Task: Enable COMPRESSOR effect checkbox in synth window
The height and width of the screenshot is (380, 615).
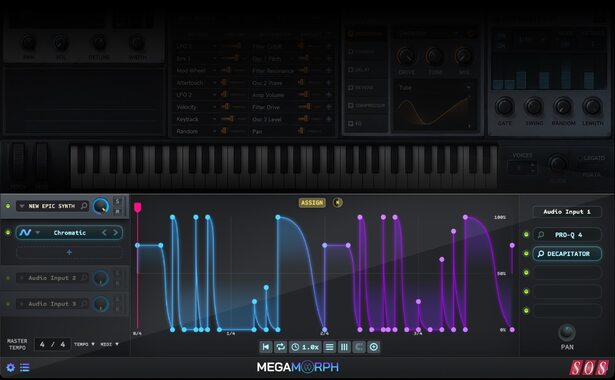Action: 351,105
